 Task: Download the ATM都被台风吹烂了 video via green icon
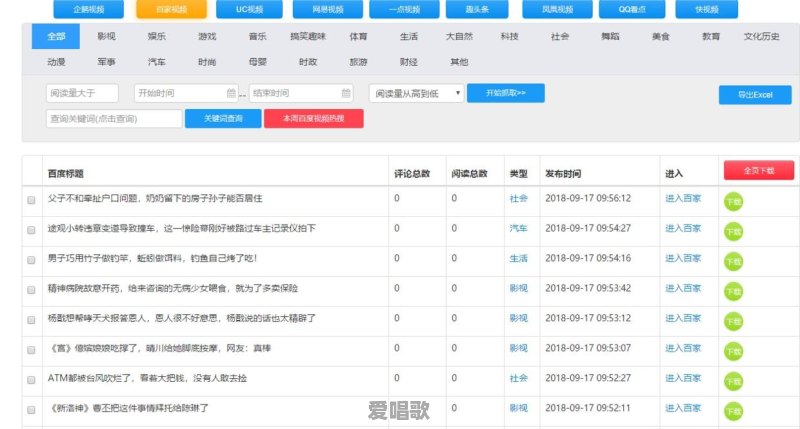pyautogui.click(x=733, y=382)
